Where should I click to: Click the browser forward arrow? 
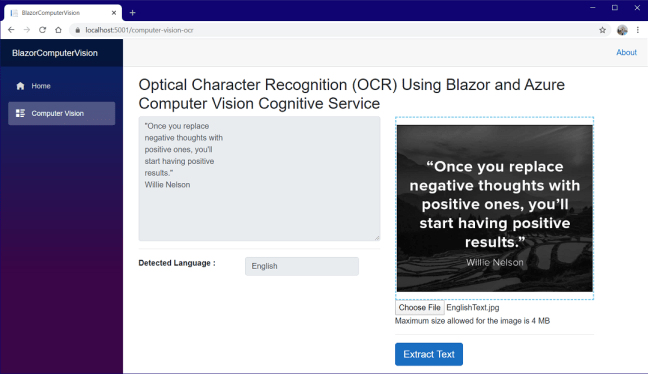coord(27,30)
